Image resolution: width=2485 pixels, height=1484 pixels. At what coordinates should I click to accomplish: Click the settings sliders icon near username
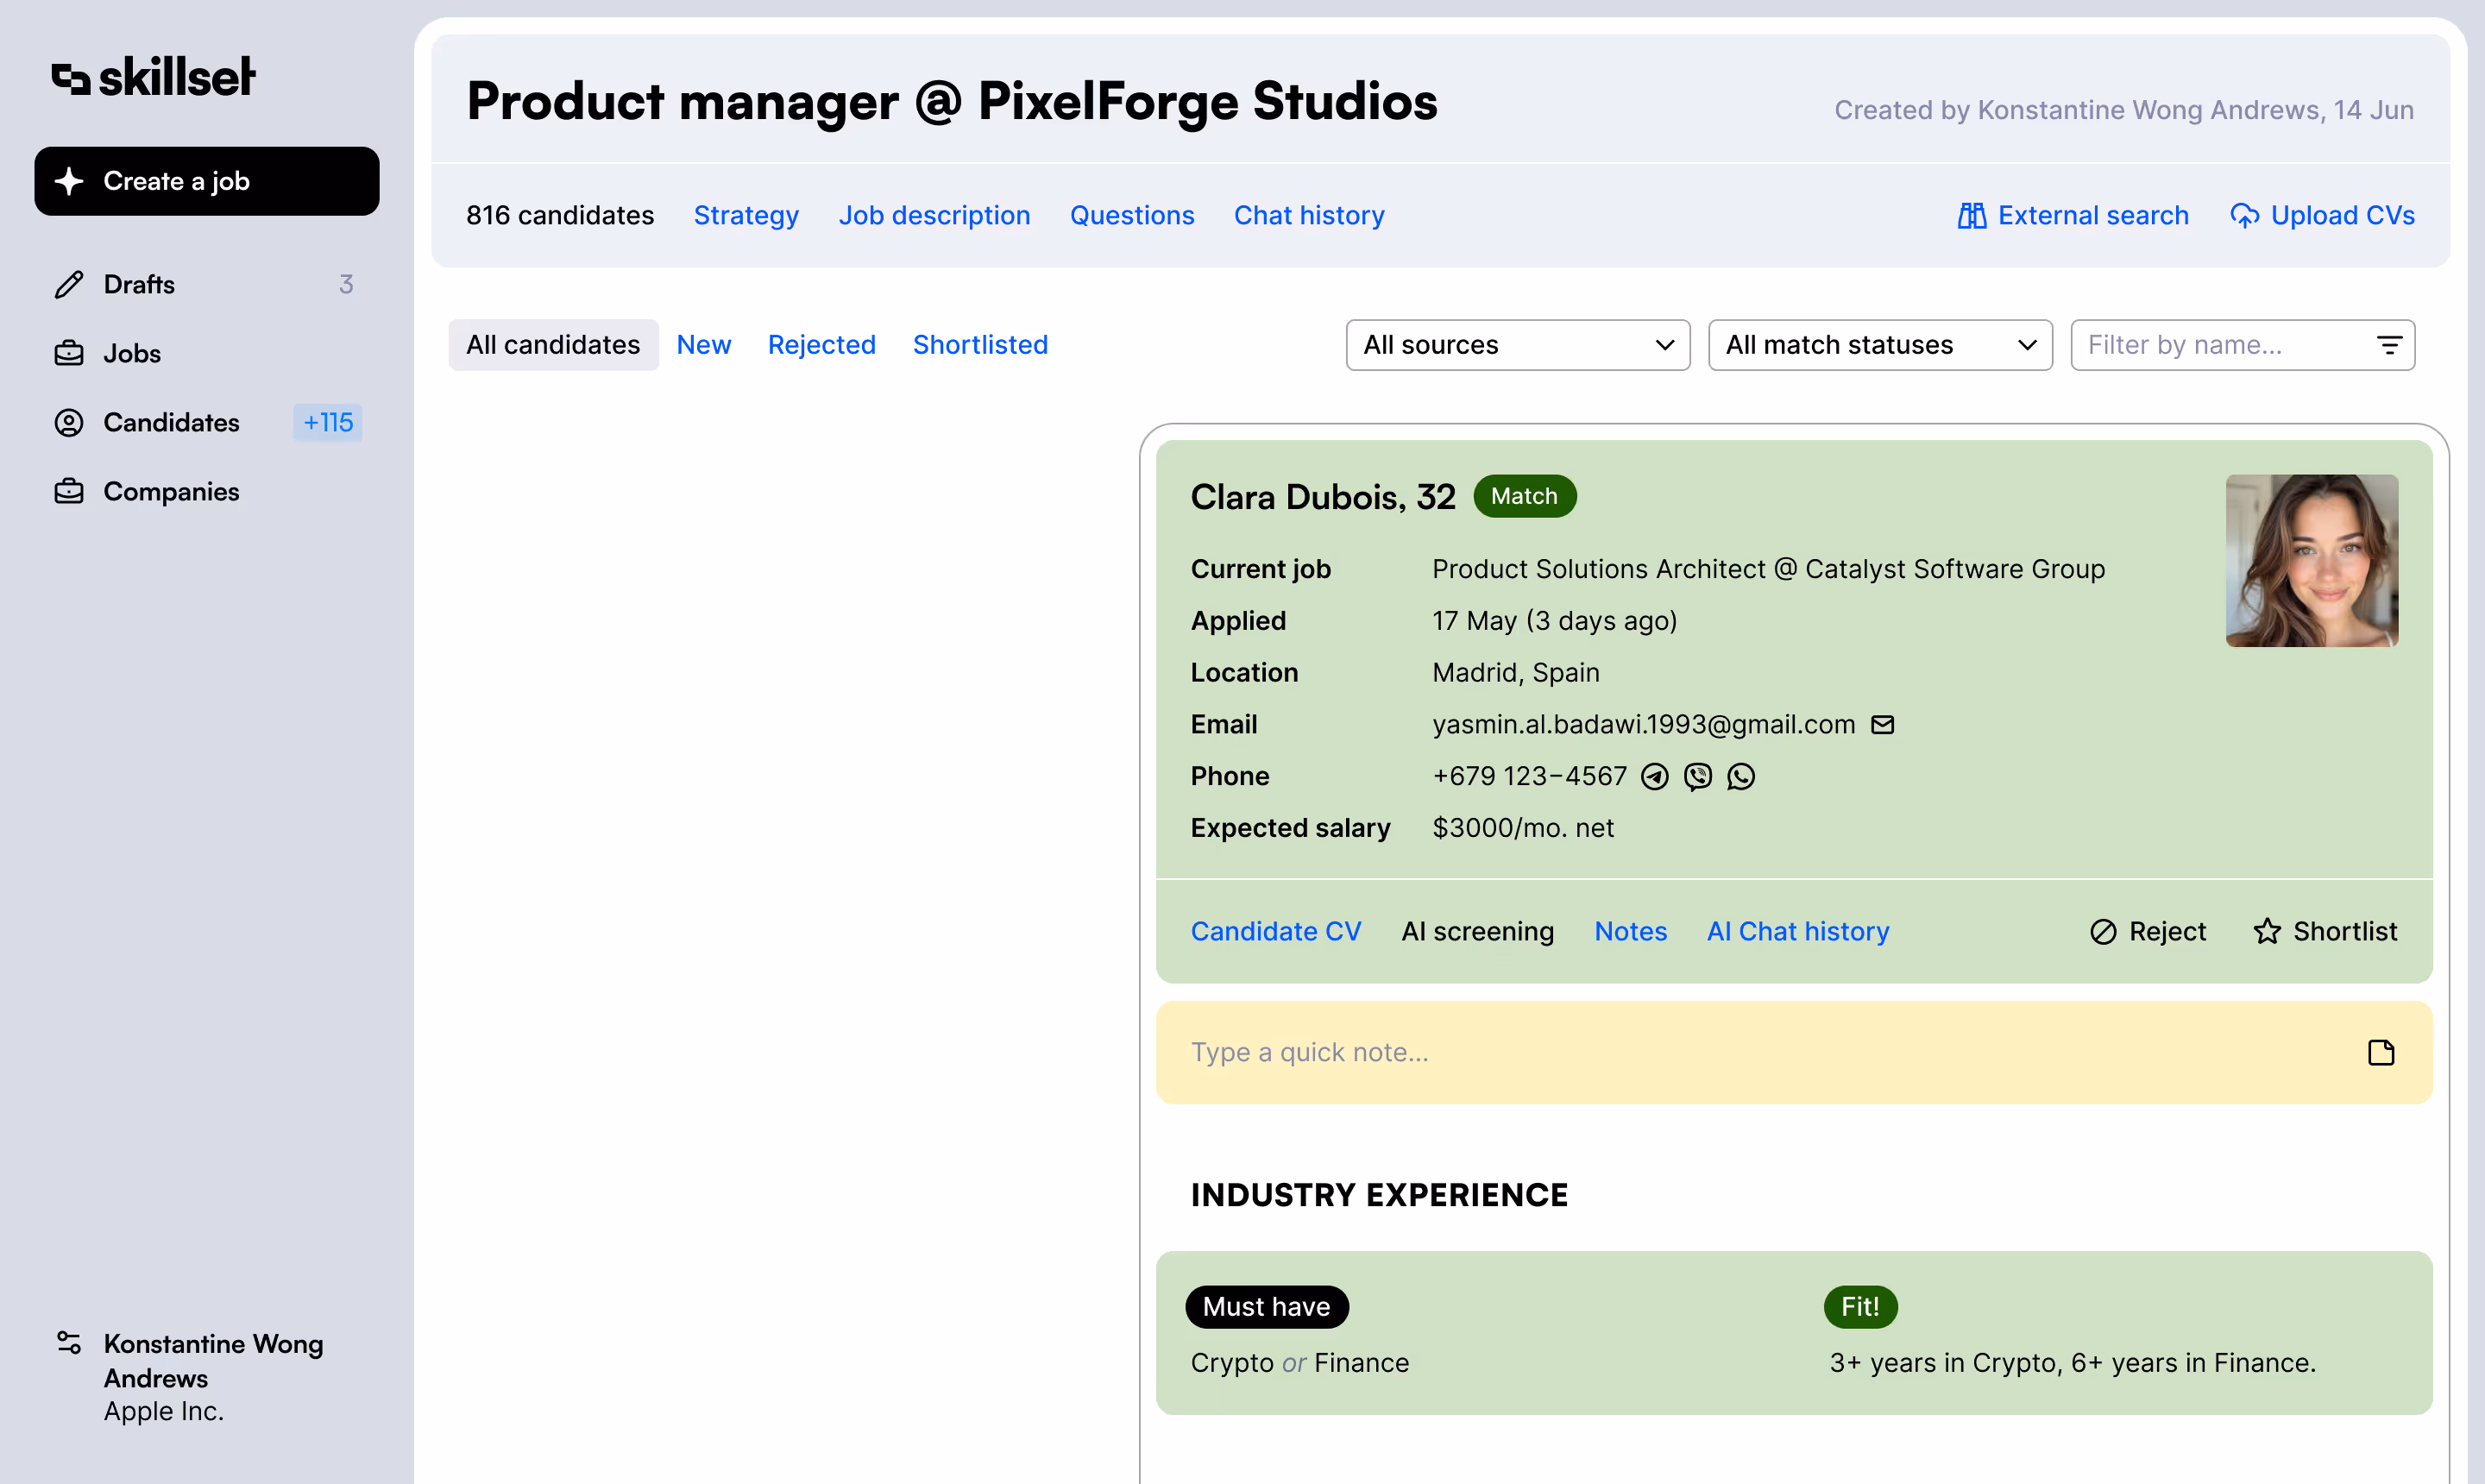[69, 1343]
